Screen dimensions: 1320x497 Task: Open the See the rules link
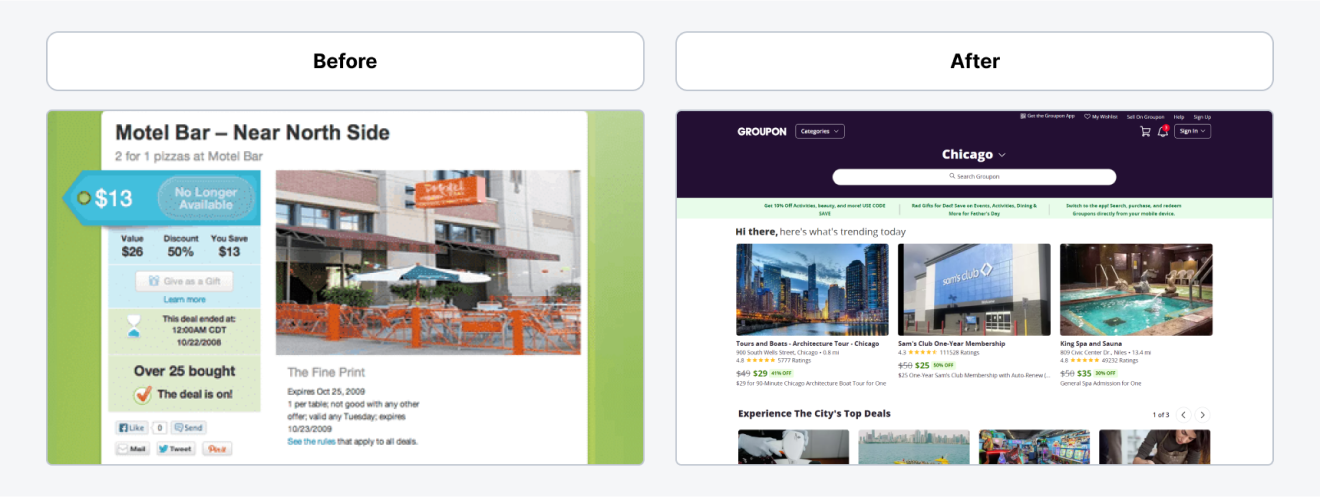tap(311, 441)
